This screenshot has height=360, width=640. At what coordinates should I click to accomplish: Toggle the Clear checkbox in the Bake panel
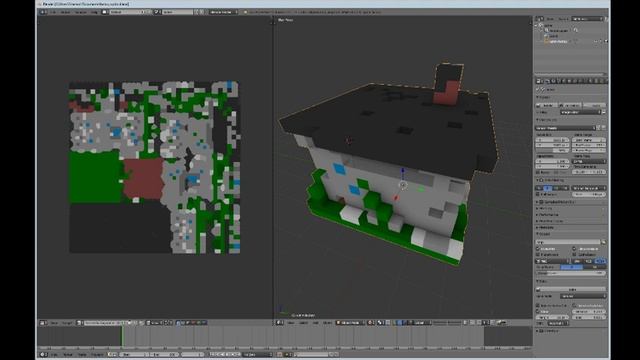[x=538, y=311]
